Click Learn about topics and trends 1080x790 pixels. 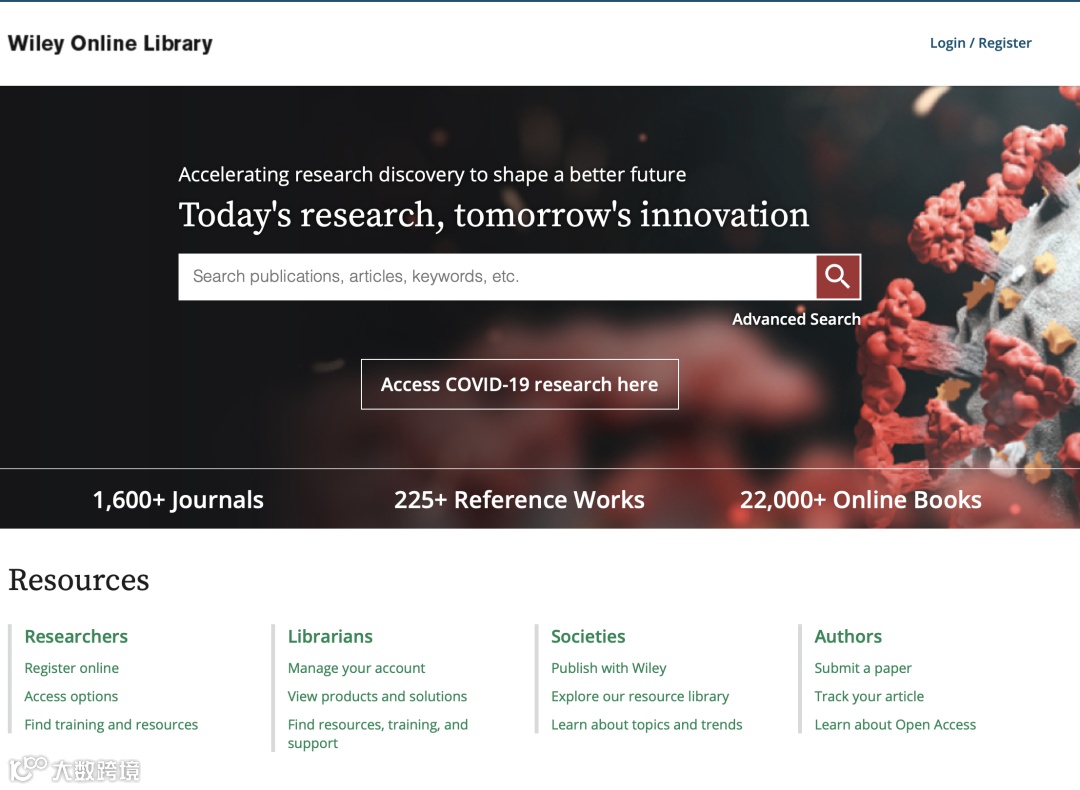click(x=647, y=725)
